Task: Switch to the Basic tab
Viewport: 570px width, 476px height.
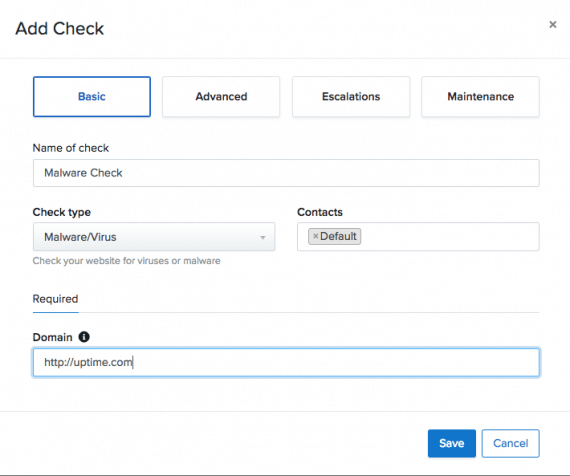Action: 92,96
